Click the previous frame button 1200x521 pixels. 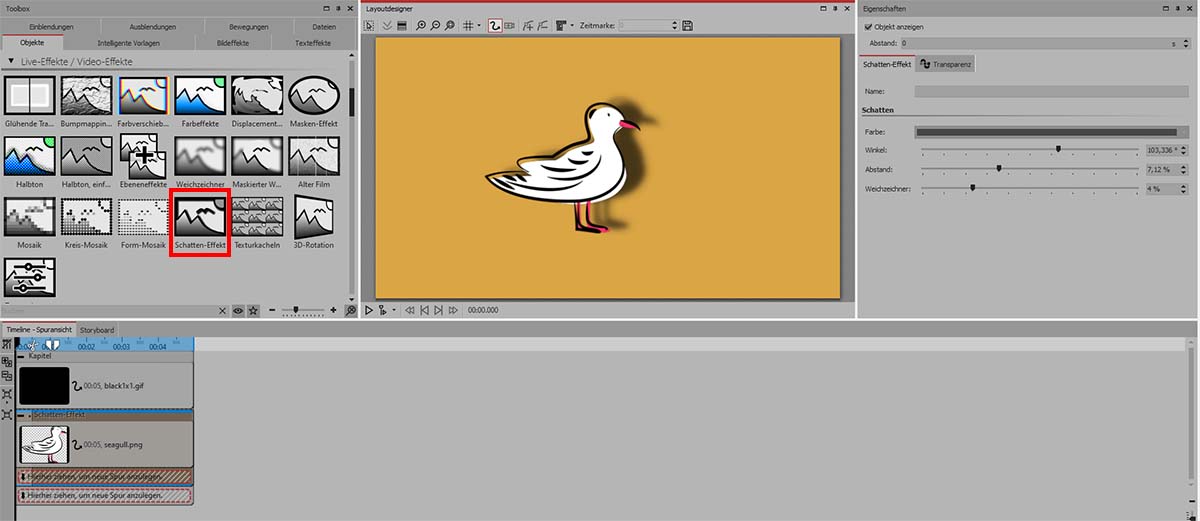click(x=425, y=311)
